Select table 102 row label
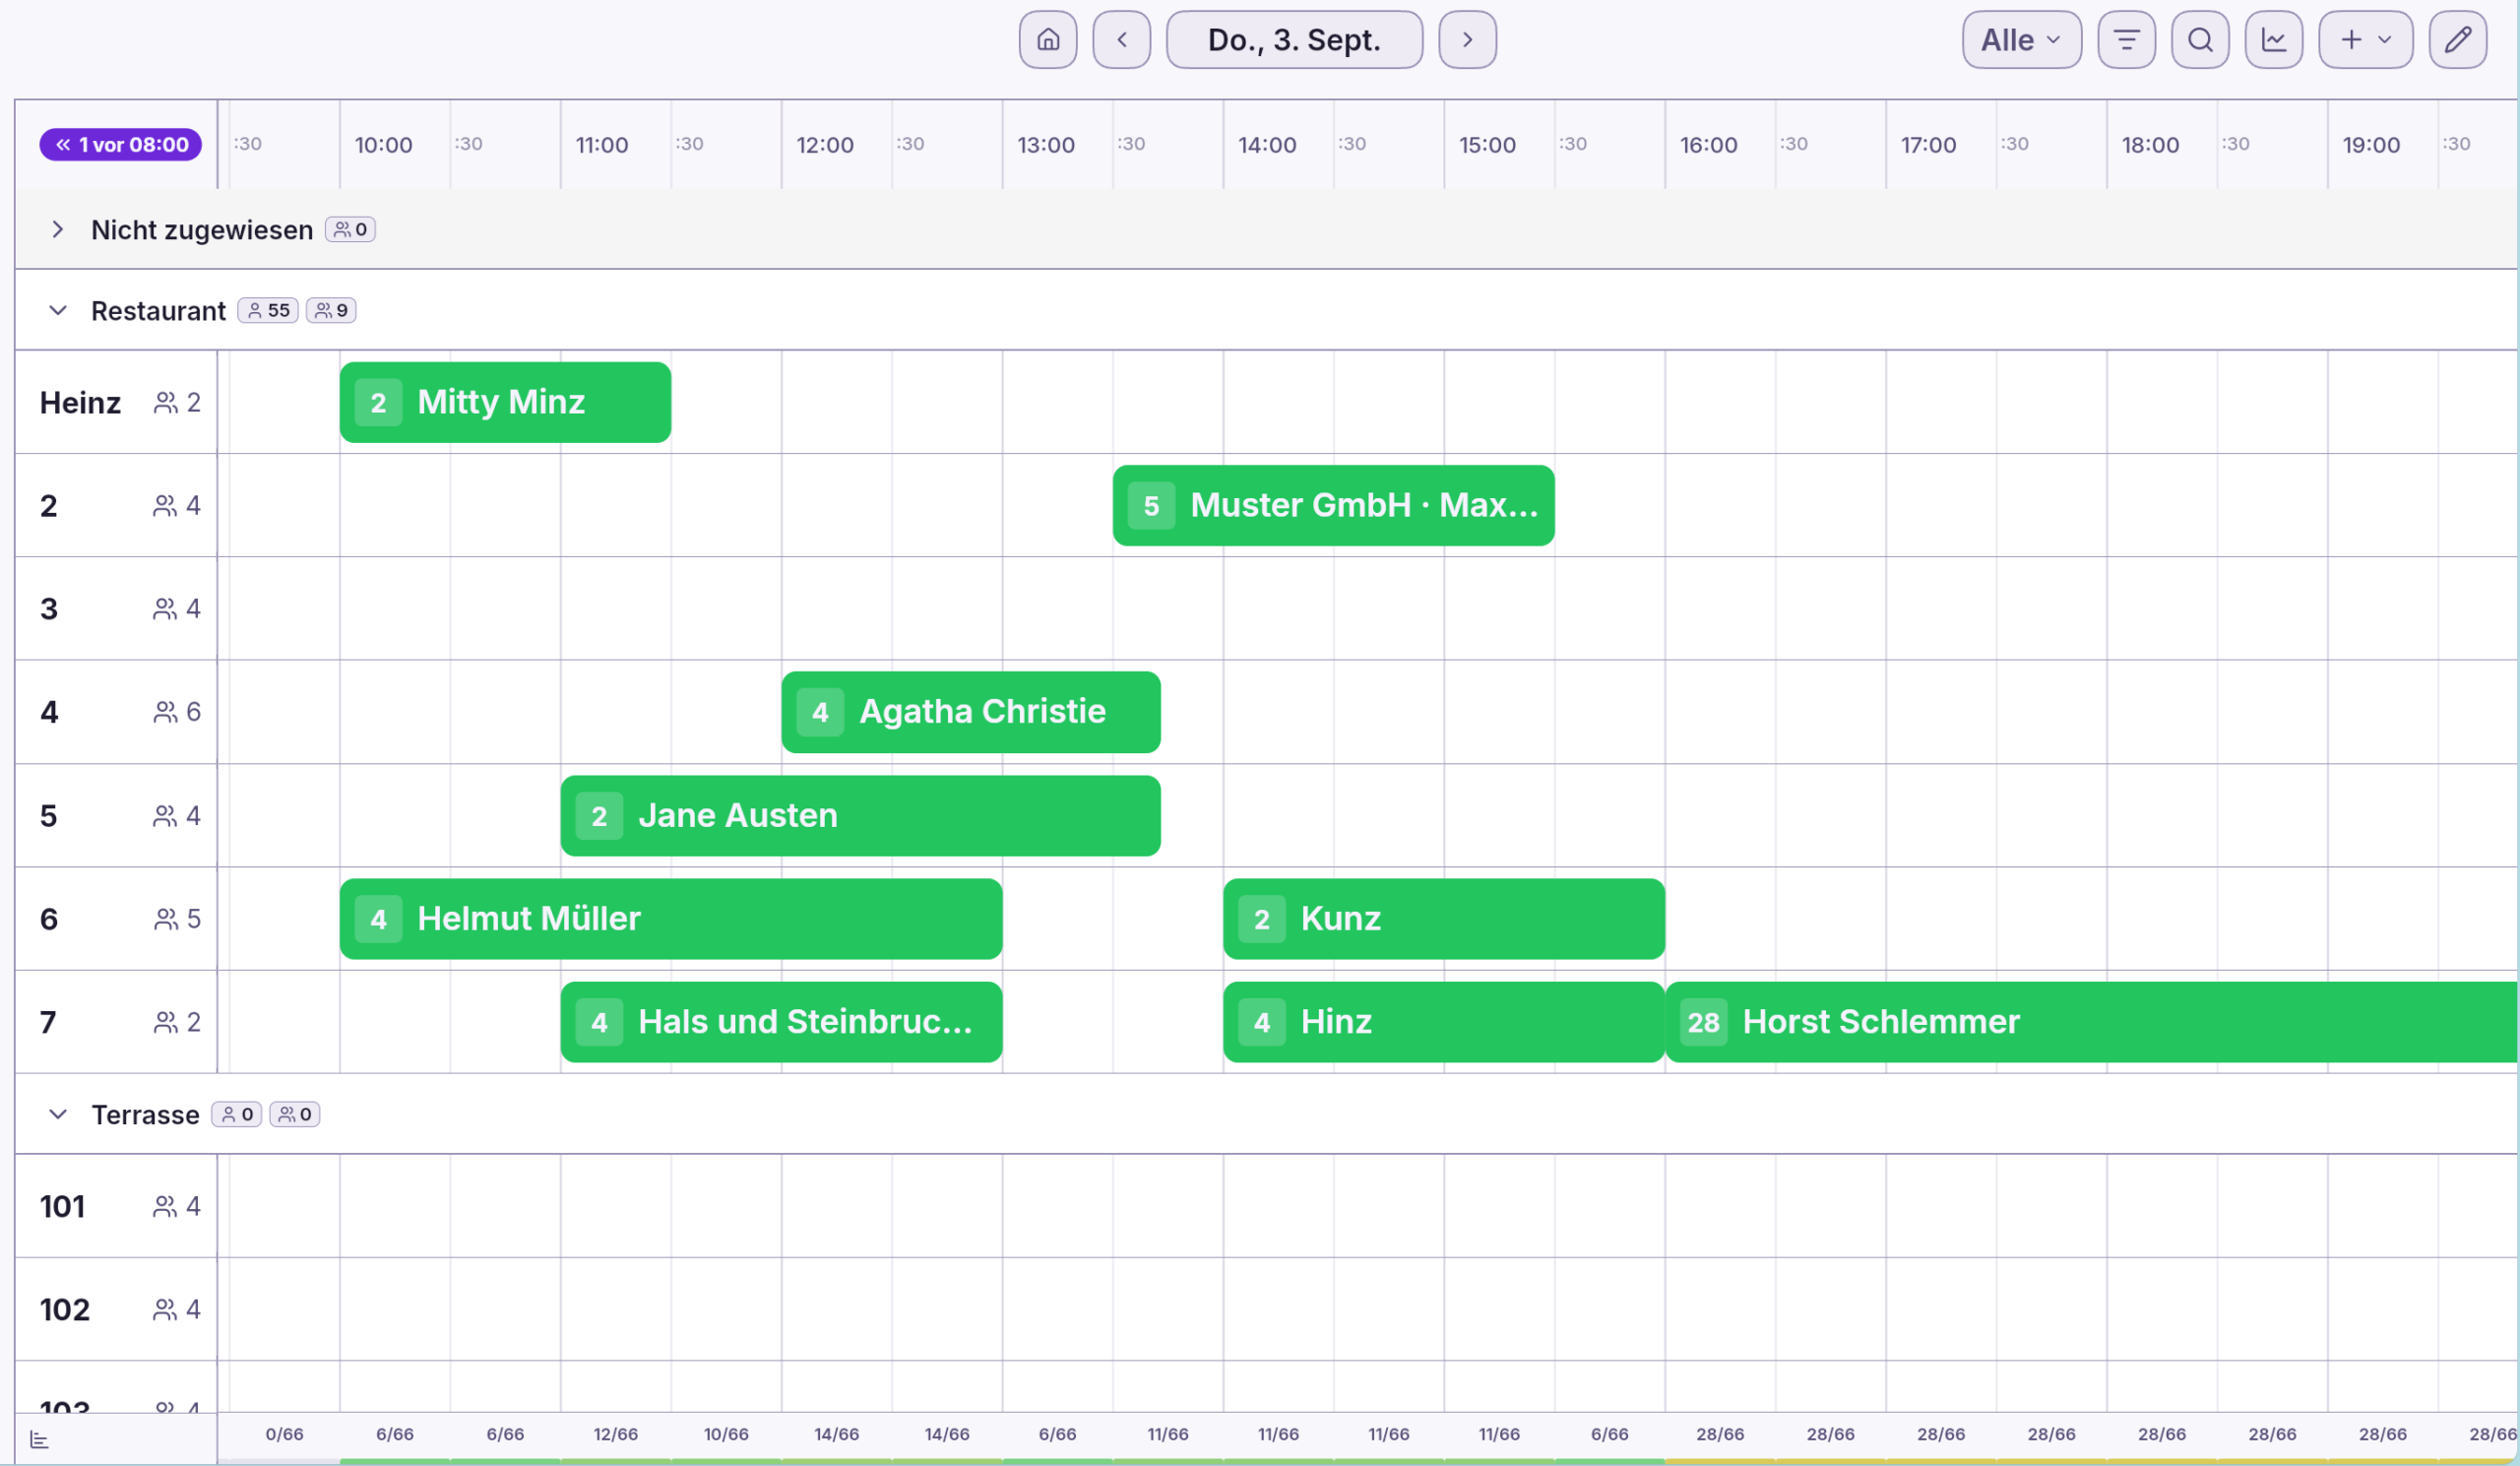This screenshot has width=2520, height=1466. [65, 1309]
